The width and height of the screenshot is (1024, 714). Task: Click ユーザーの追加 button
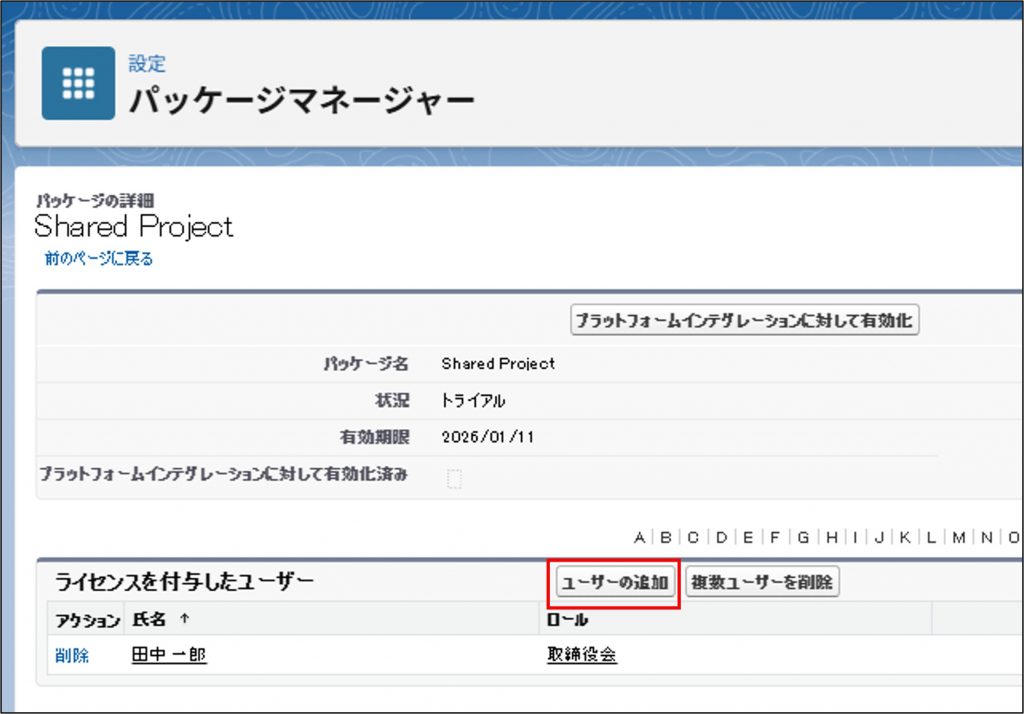615,583
